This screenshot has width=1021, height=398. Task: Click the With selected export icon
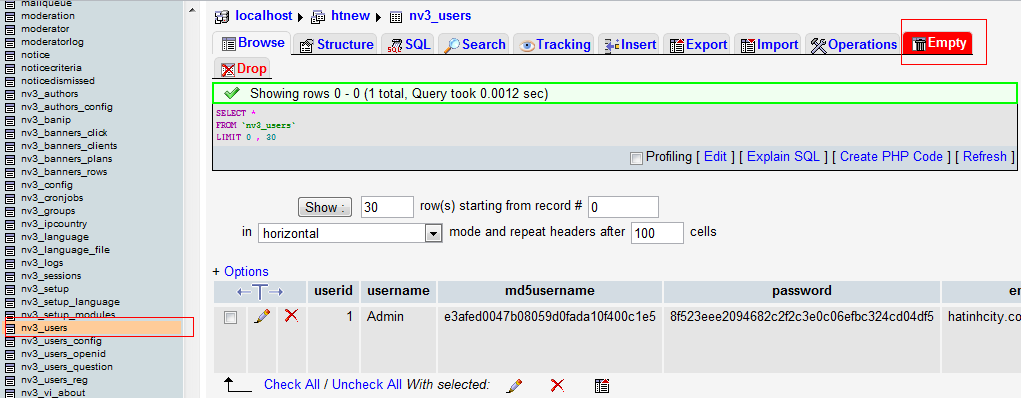tap(602, 385)
